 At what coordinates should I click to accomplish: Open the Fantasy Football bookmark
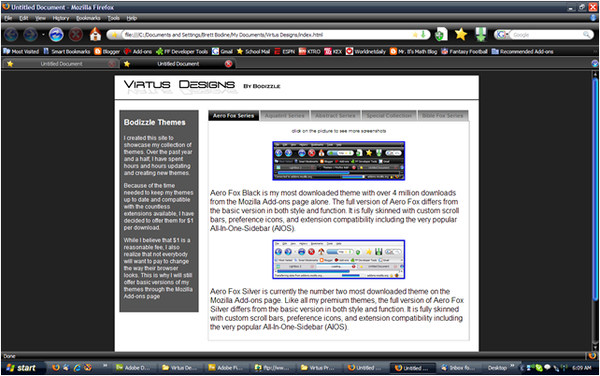click(x=464, y=51)
